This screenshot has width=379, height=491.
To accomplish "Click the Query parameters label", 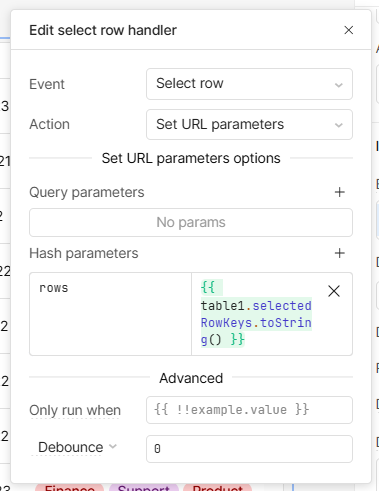I will pos(87,192).
